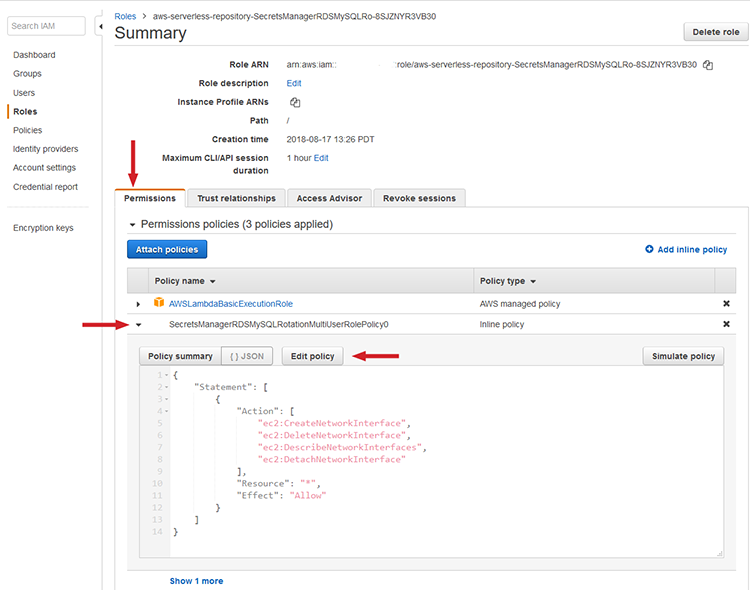Open Identity providers in the sidebar
The width and height of the screenshot is (750, 590).
(x=45, y=149)
